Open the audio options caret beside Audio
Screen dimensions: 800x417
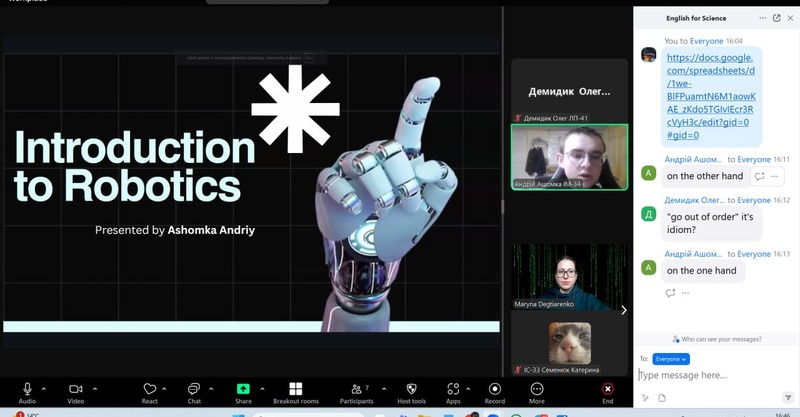point(44,389)
